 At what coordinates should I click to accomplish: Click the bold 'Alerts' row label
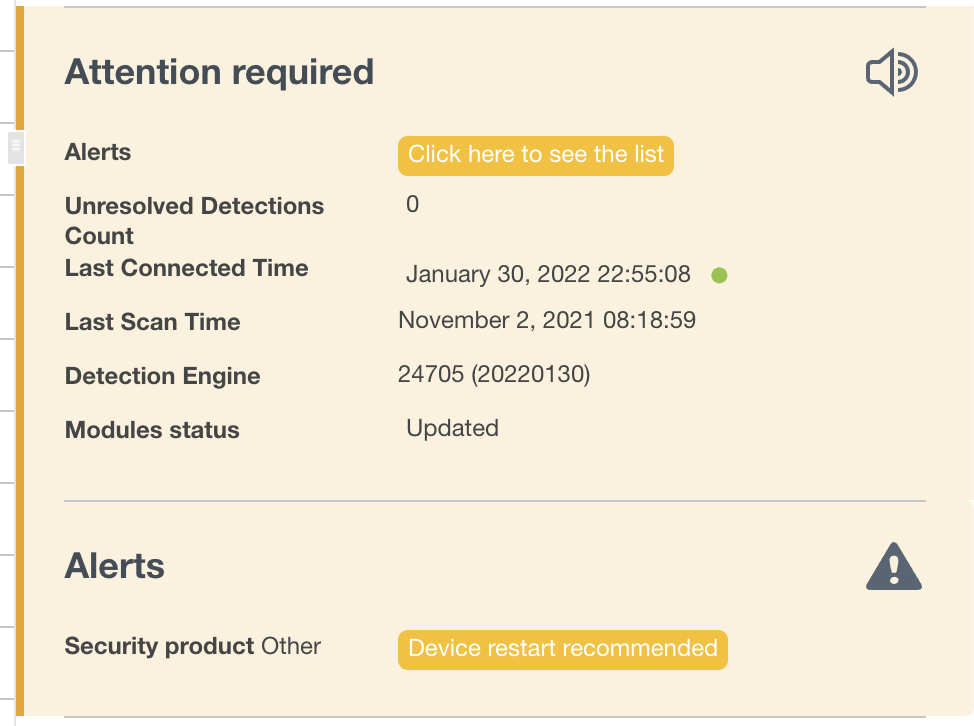click(x=98, y=153)
